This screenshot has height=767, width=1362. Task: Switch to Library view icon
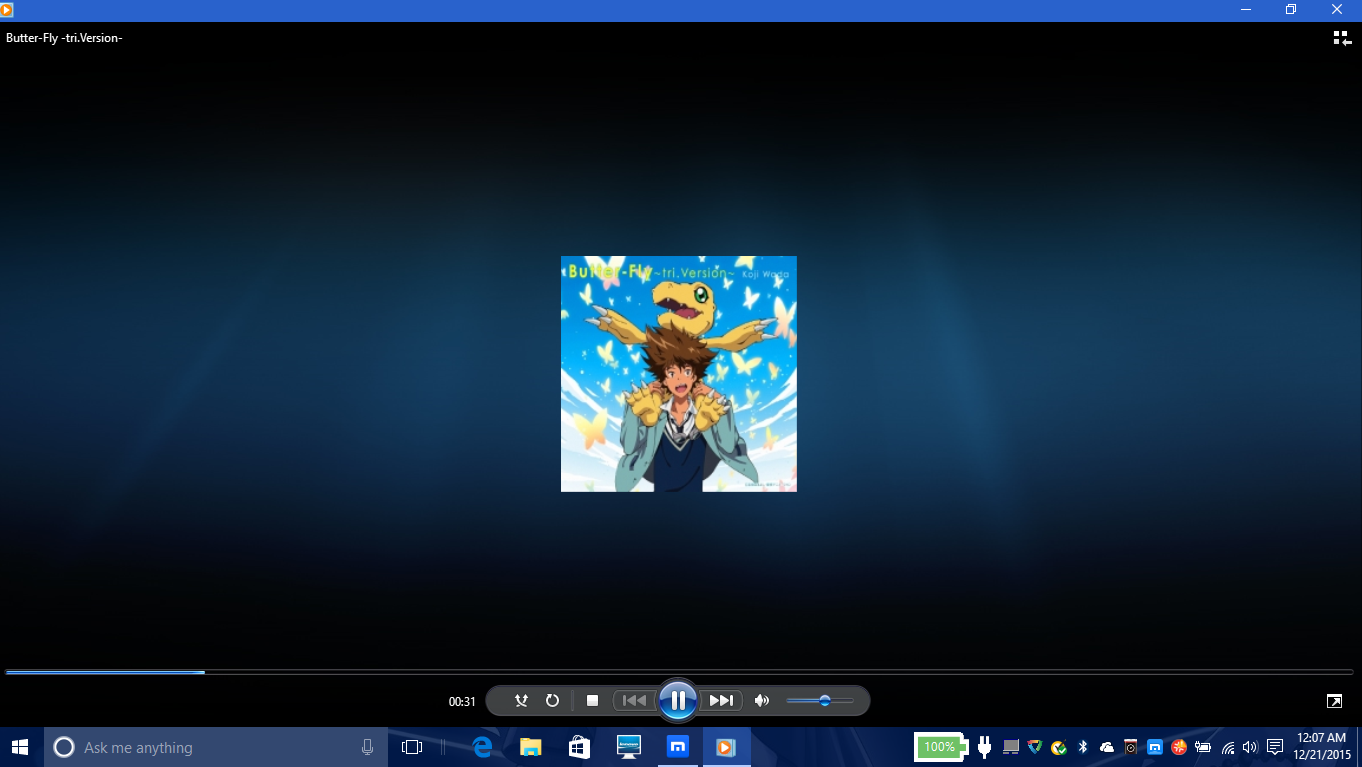click(x=1342, y=38)
